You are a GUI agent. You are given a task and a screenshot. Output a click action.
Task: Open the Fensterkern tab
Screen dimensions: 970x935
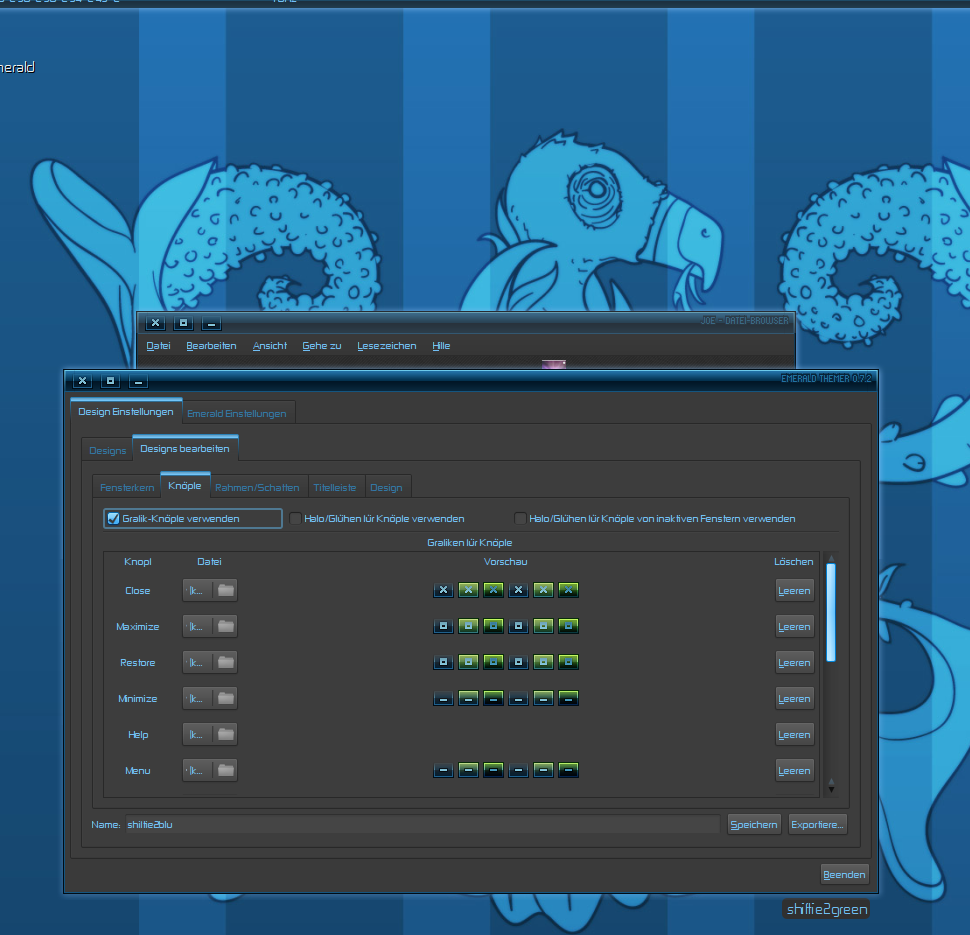tap(127, 488)
